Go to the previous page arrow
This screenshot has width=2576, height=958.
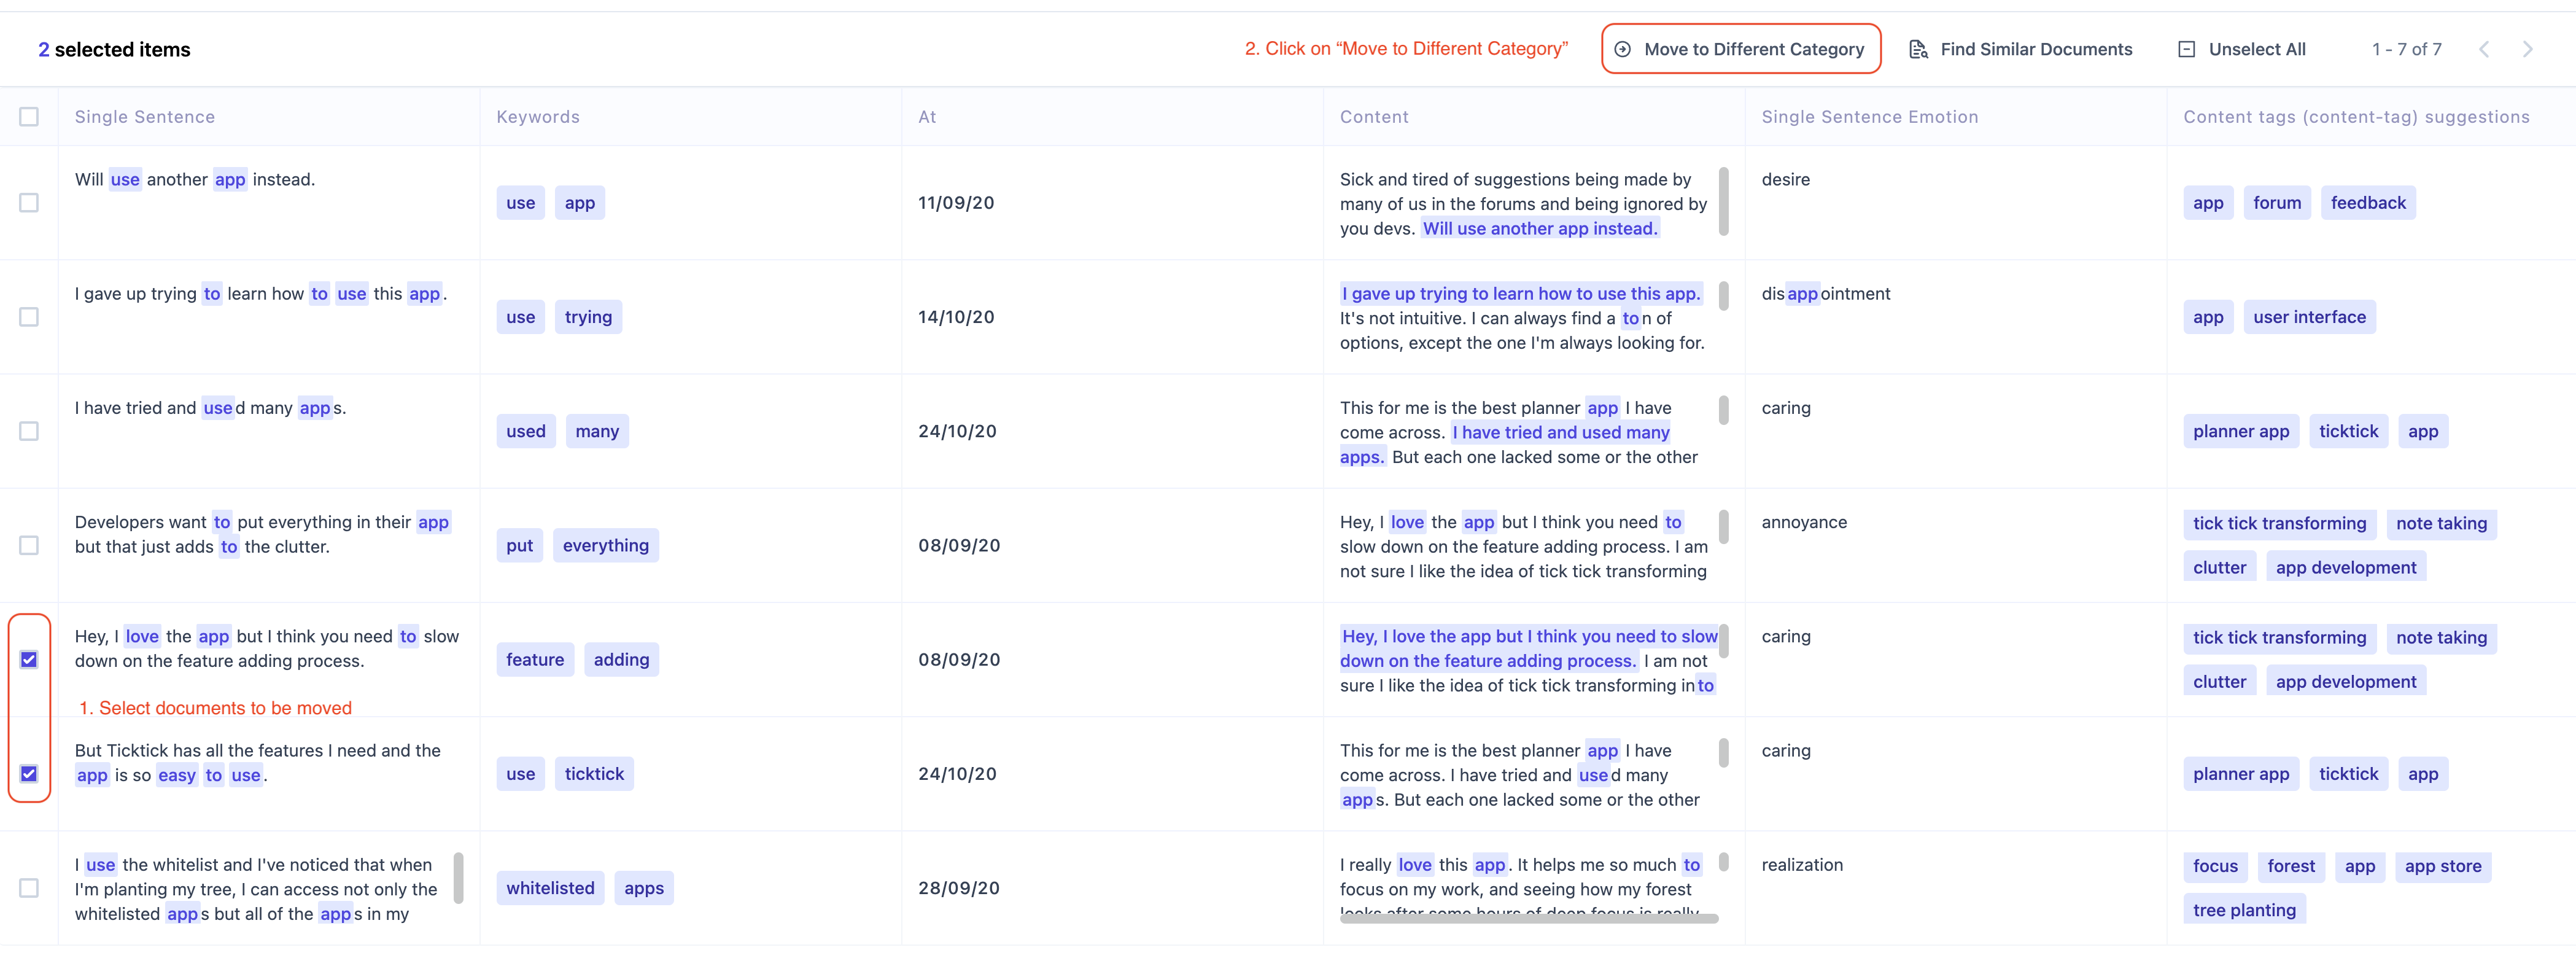point(2483,49)
